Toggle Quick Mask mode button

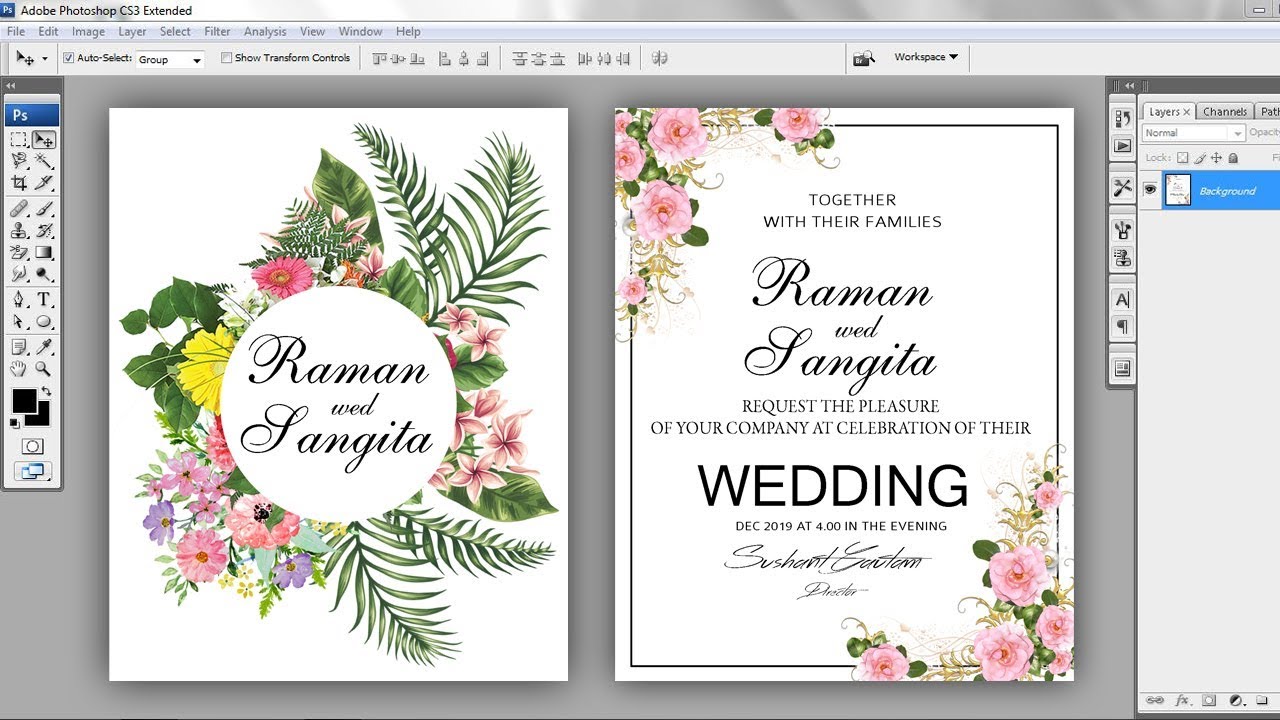[x=32, y=446]
